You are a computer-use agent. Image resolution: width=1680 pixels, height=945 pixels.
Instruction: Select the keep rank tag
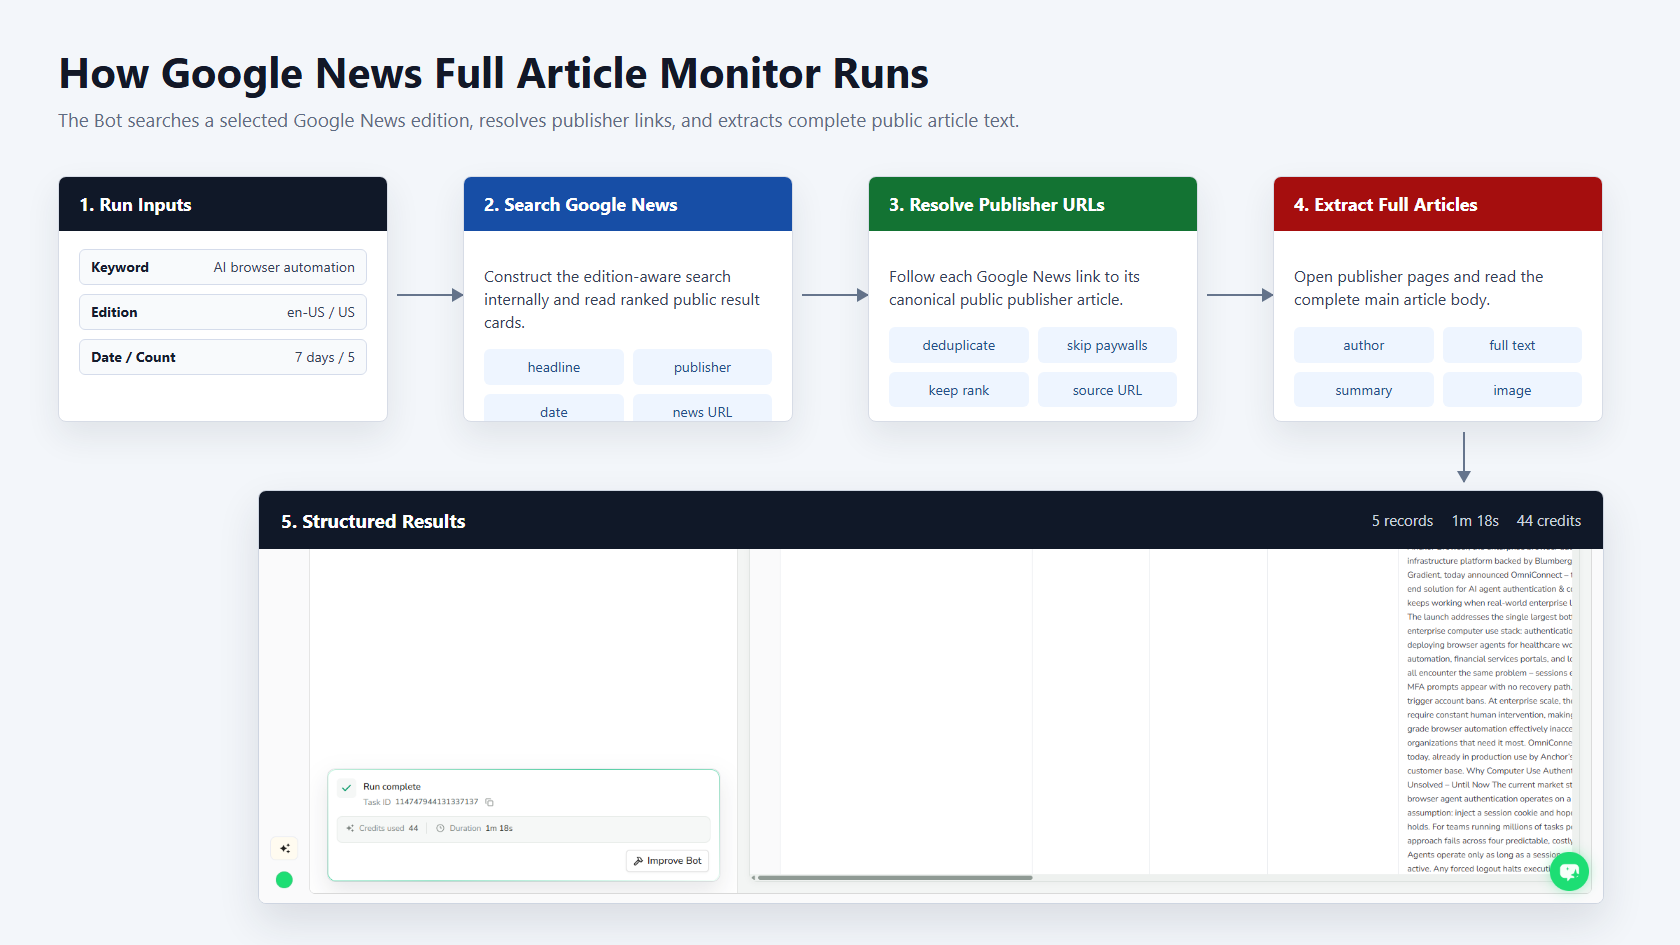[959, 390]
